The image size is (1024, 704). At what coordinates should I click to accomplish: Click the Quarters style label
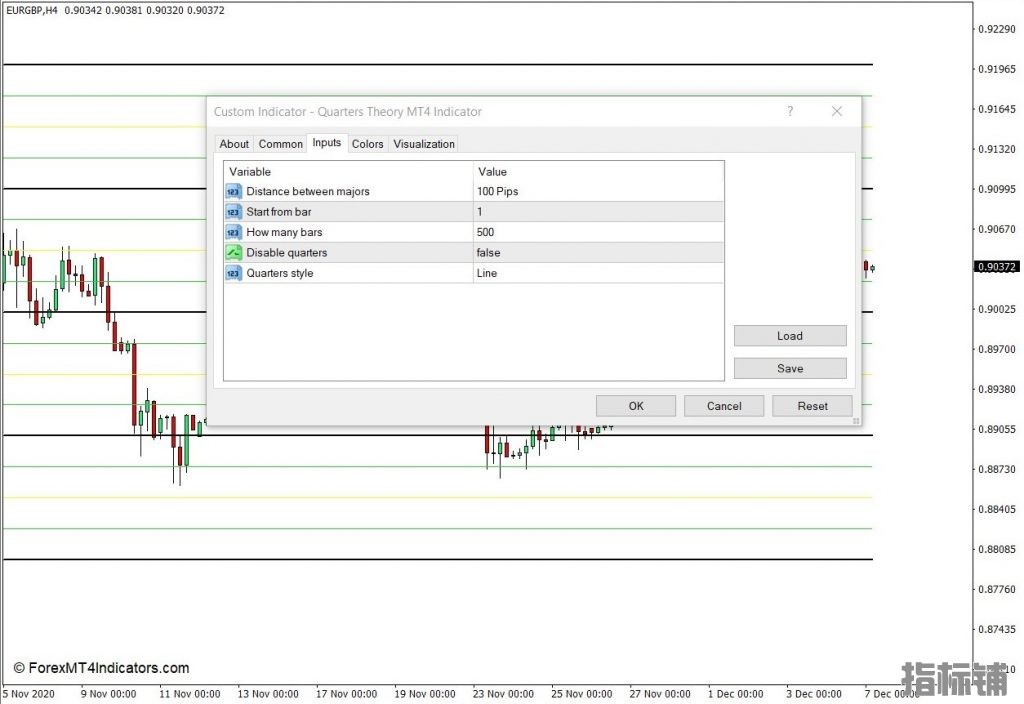coord(280,273)
